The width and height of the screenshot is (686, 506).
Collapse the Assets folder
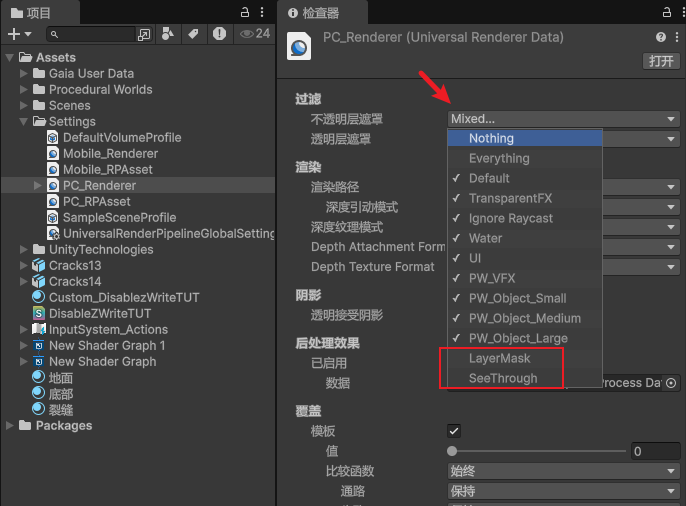[x=10, y=58]
